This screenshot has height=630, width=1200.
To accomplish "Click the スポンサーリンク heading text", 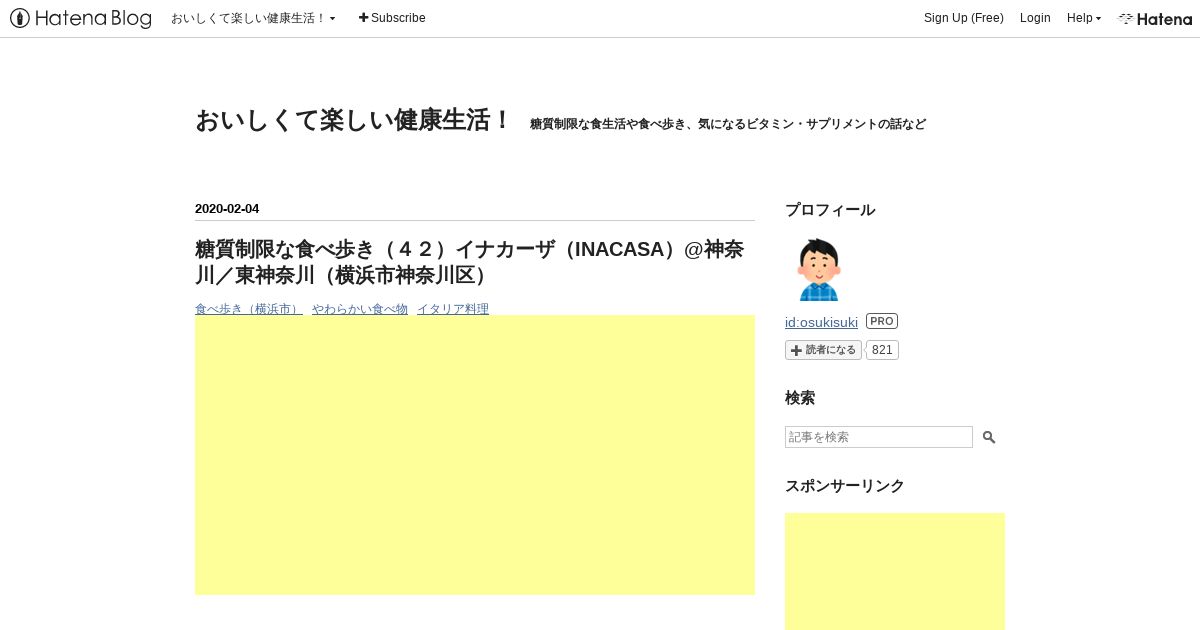I will (845, 486).
